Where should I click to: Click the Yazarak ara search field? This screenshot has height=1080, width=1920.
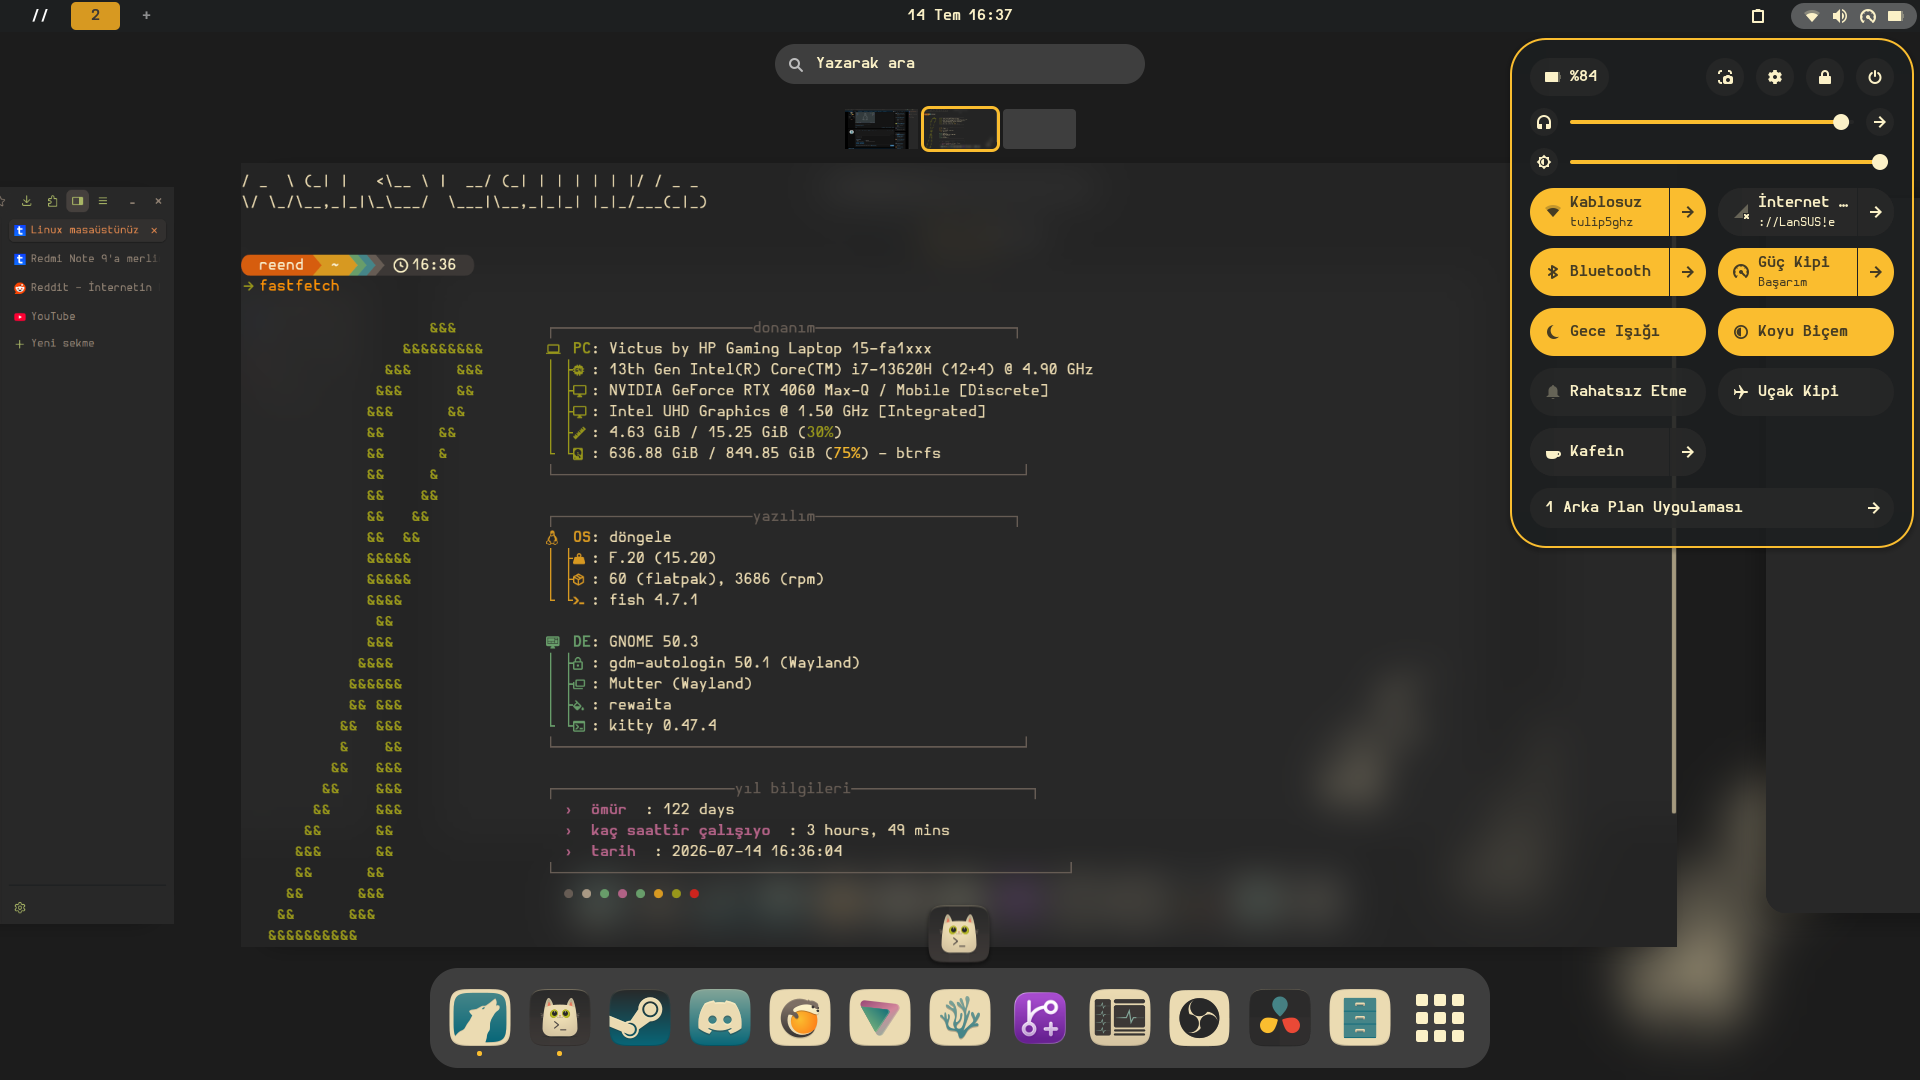960,64
